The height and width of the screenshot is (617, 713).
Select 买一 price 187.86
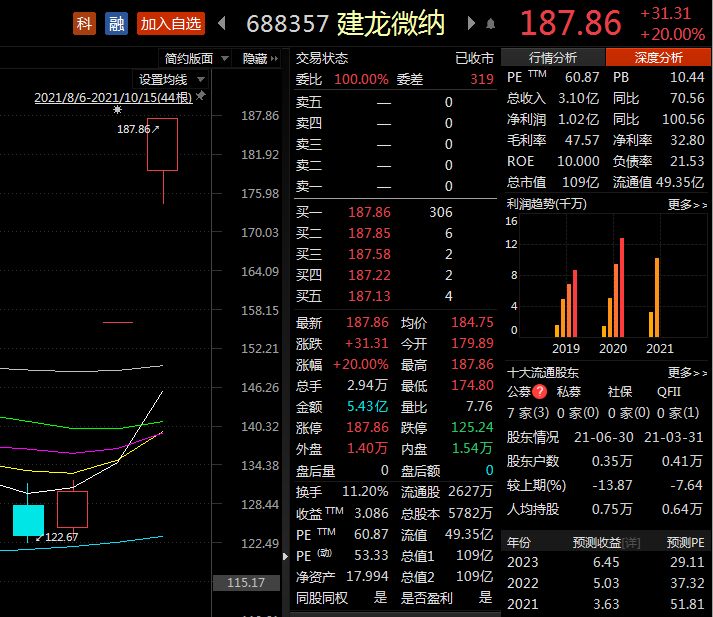click(x=369, y=212)
